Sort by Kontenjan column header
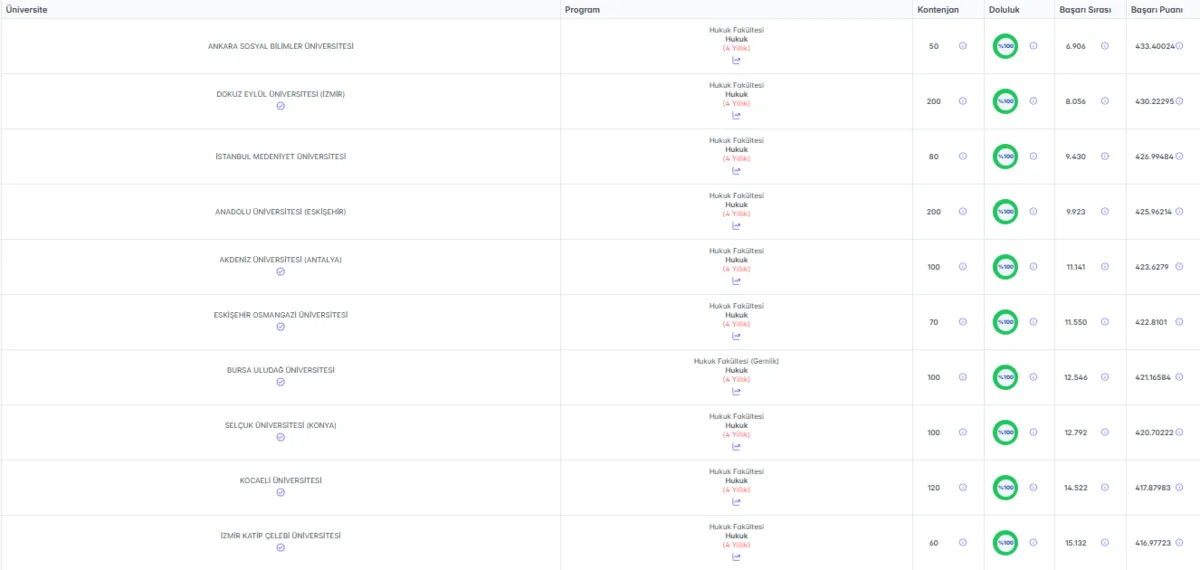Screen dimensions: 1200x570 pyautogui.click(x=937, y=9)
